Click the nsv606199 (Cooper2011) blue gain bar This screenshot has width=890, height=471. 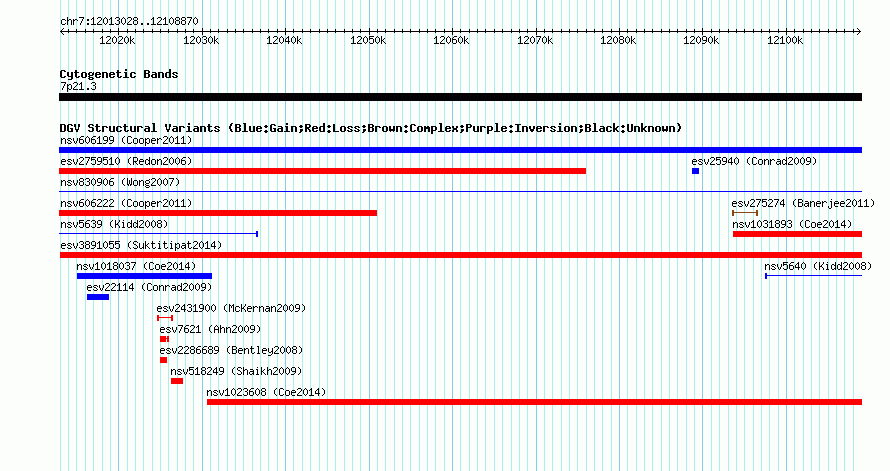point(460,150)
